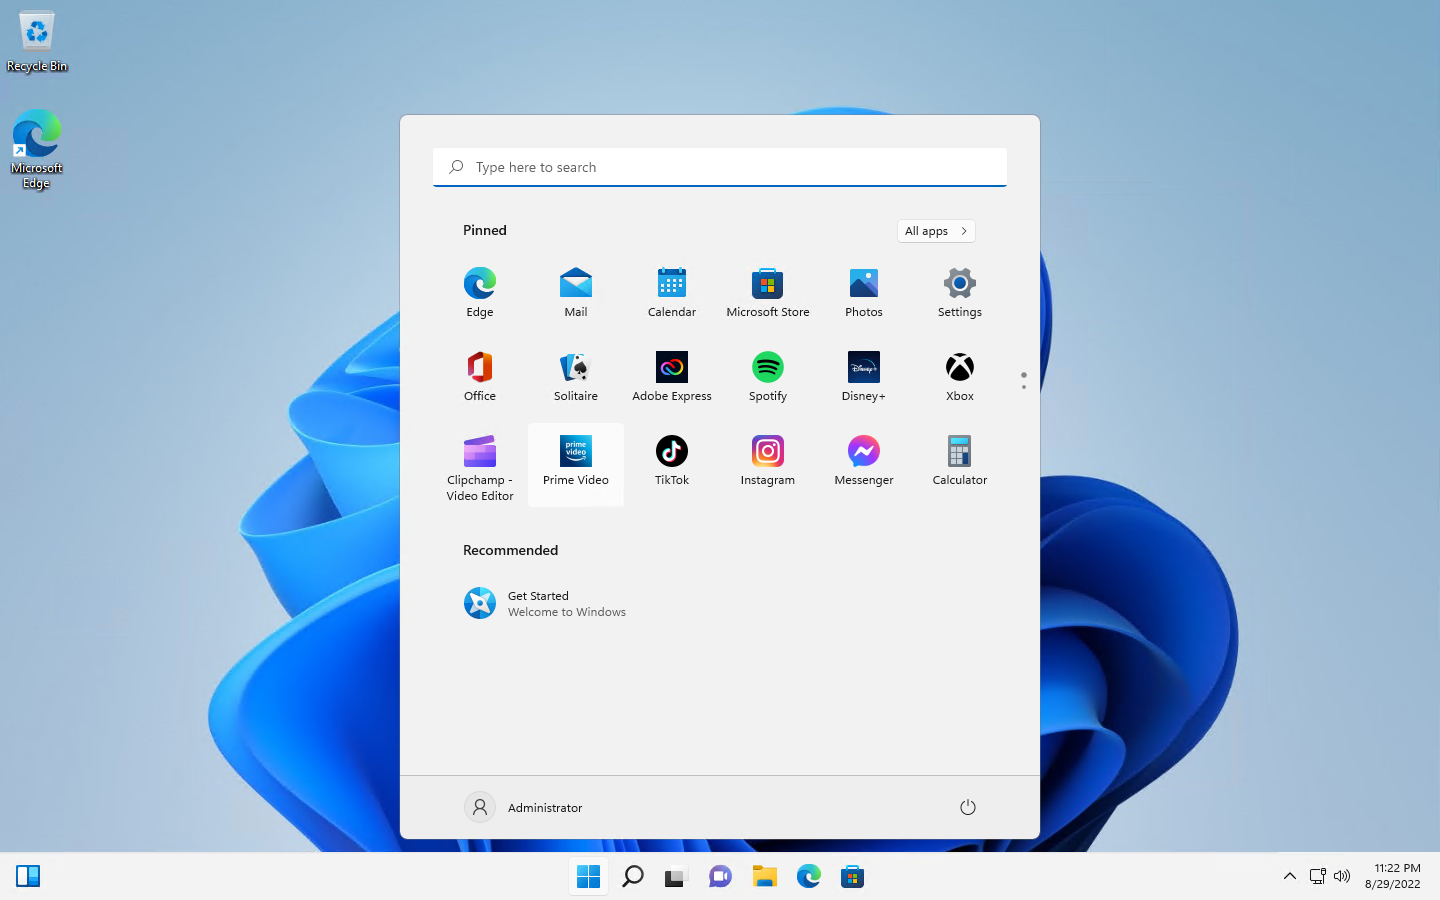Open File Explorer from the taskbar
This screenshot has width=1440, height=900.
(x=765, y=877)
